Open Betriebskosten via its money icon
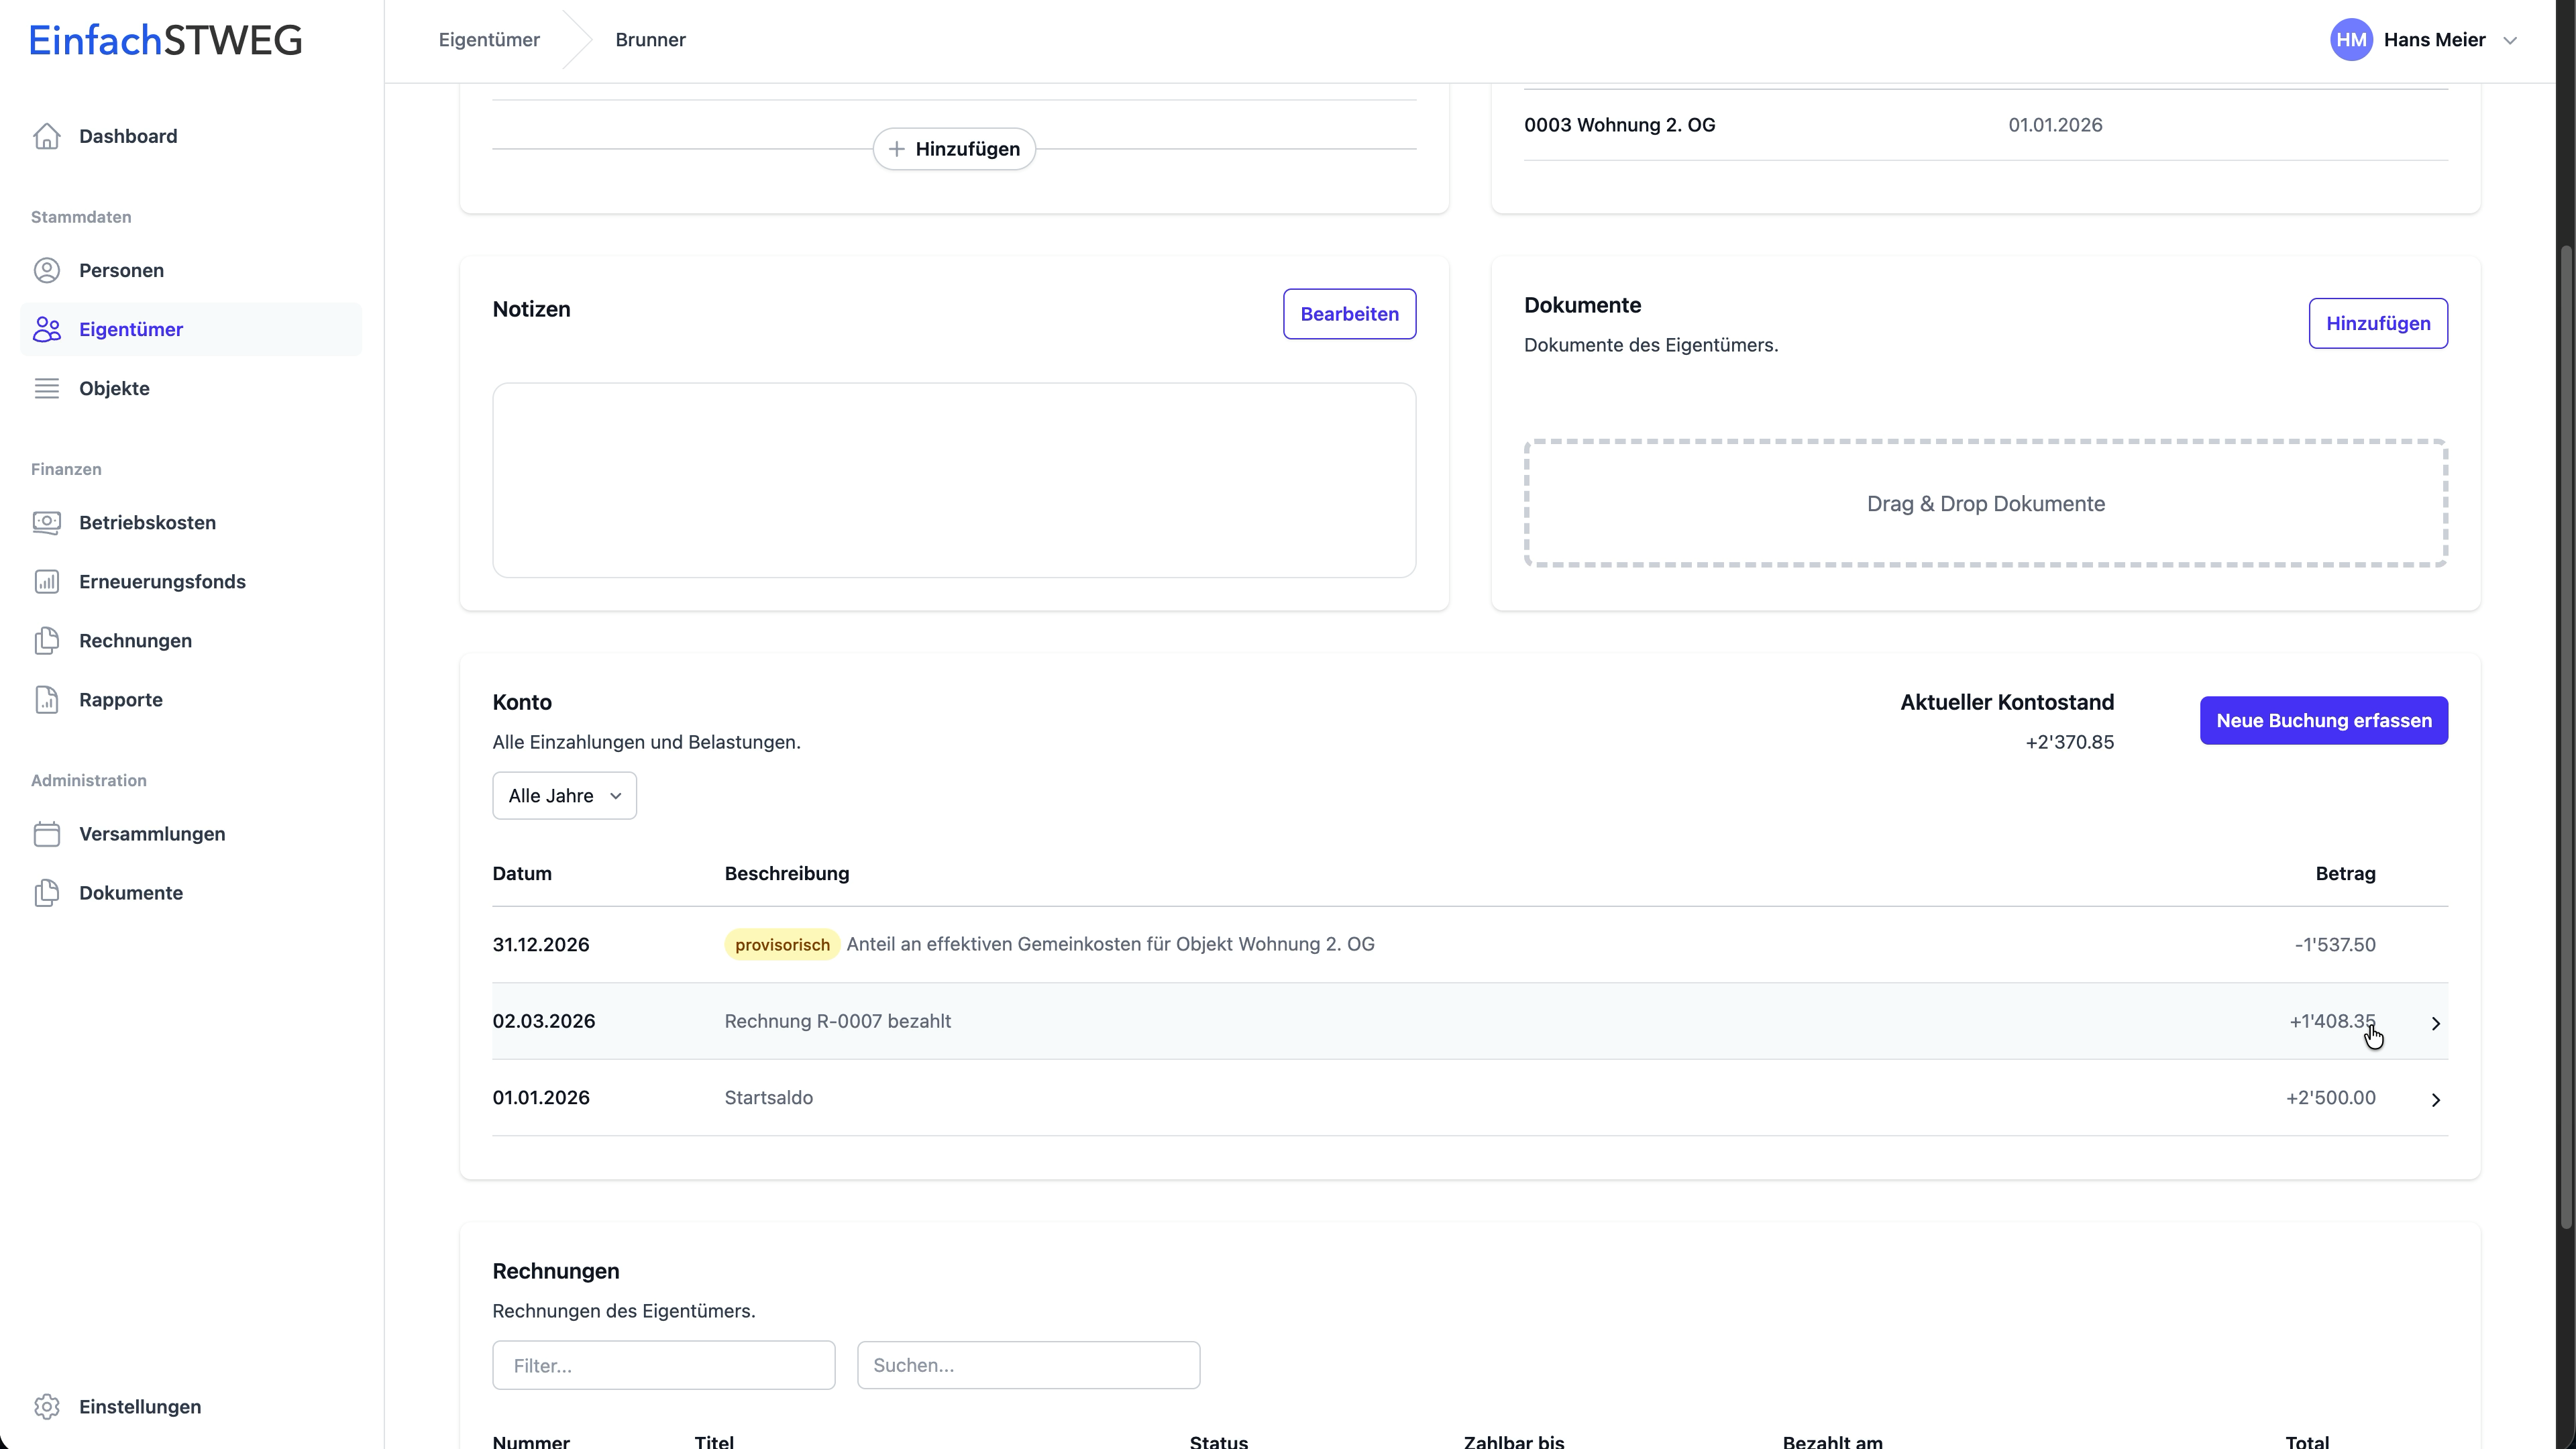The height and width of the screenshot is (1449, 2576). pos(46,522)
